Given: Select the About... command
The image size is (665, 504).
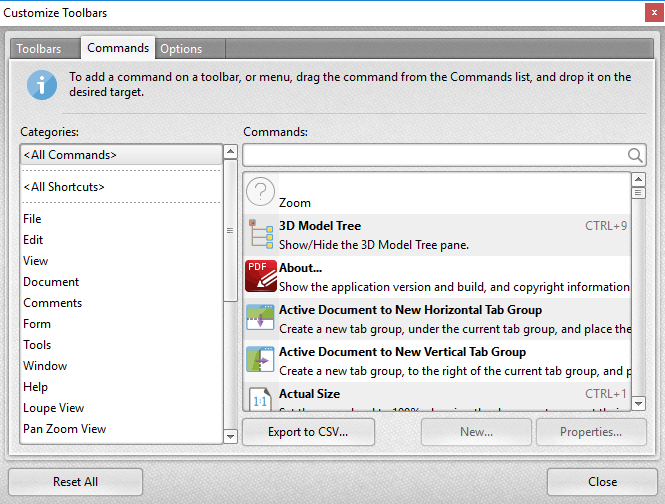Looking at the screenshot, I should click(x=437, y=277).
